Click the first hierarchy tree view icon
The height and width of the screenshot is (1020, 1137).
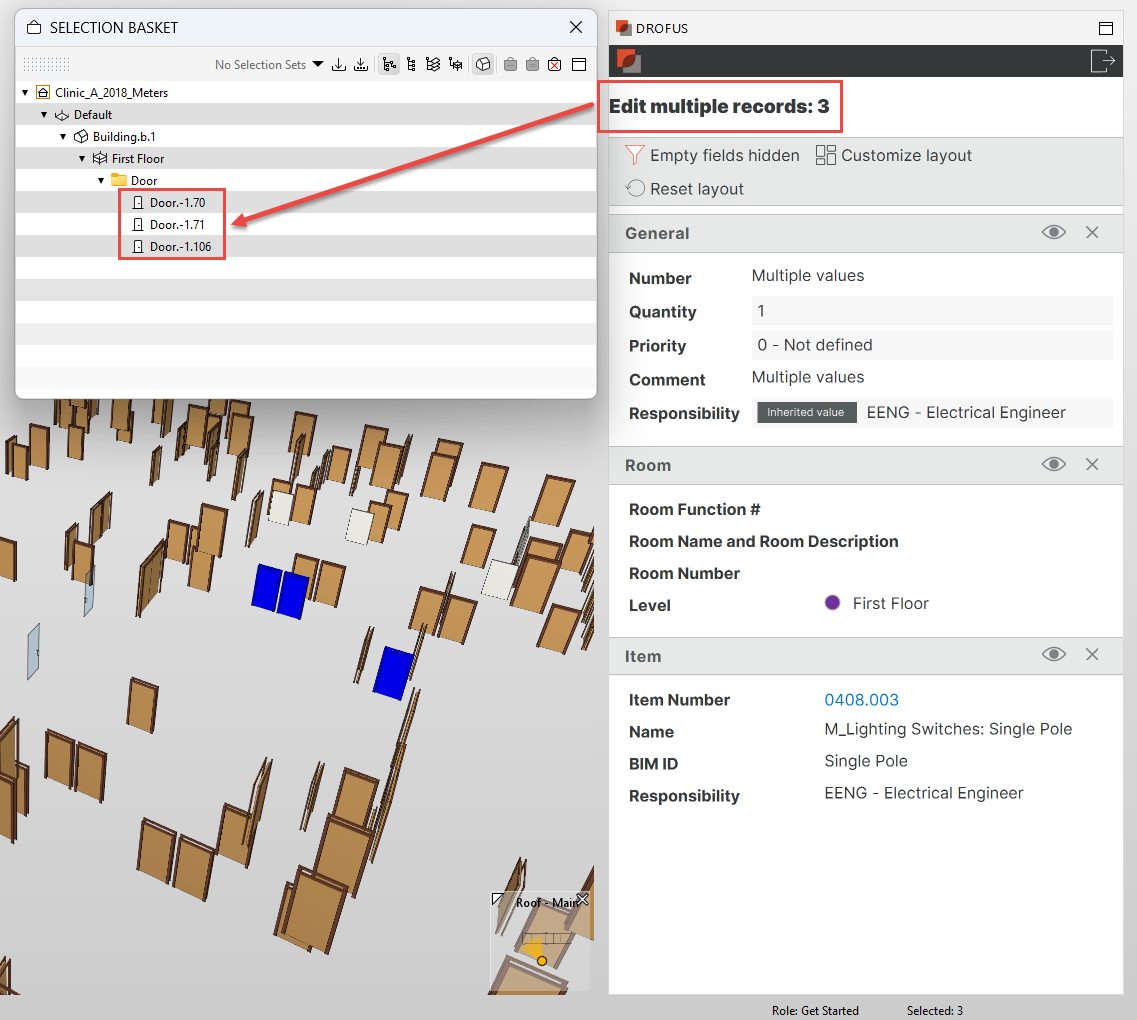[x=389, y=65]
